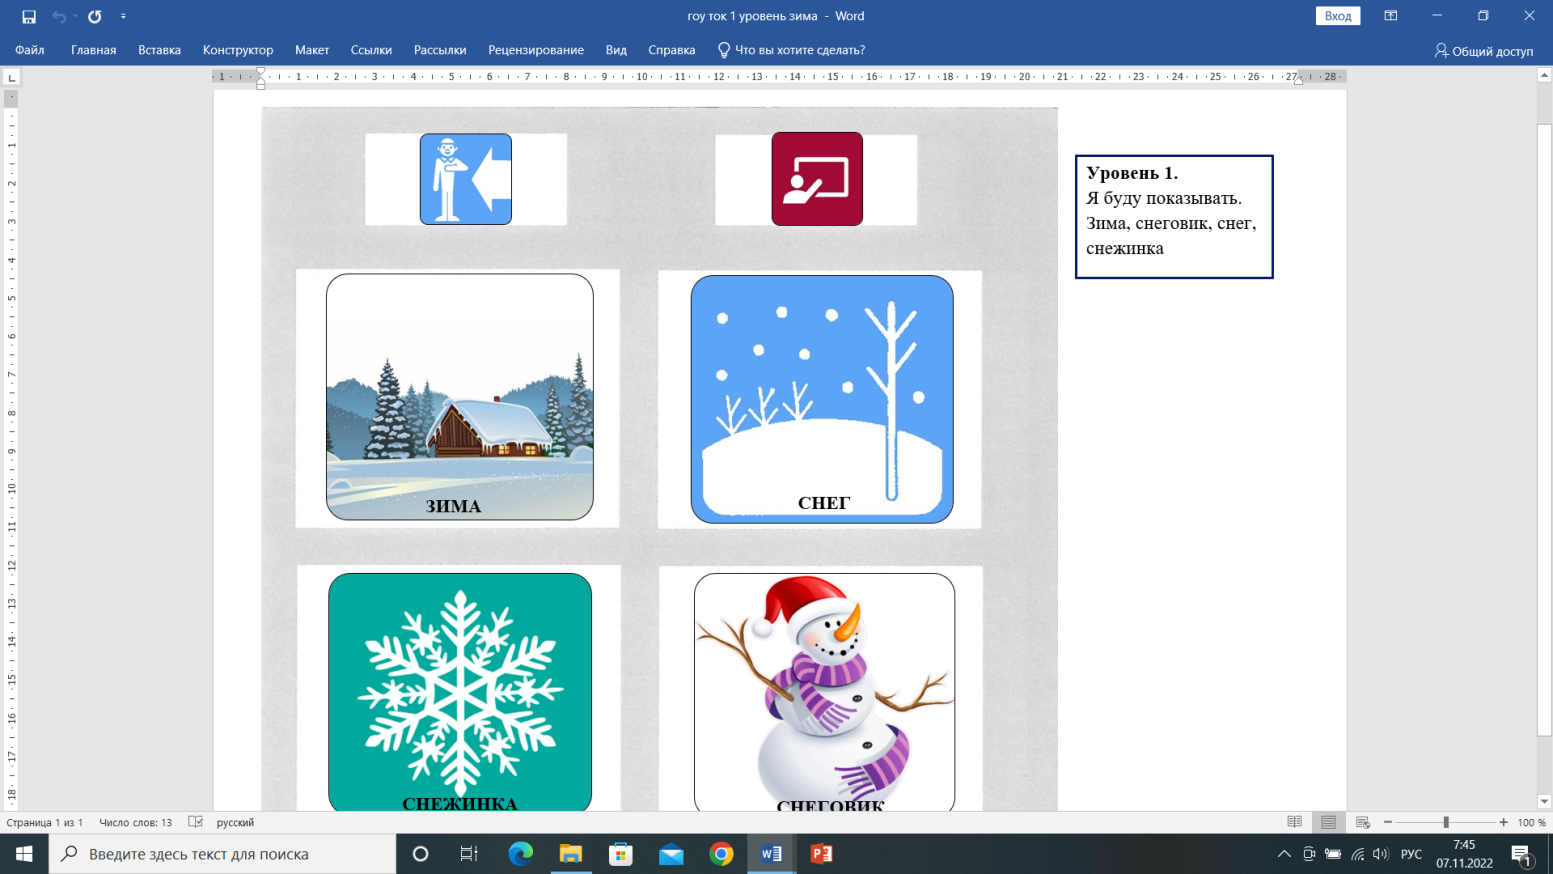Expand Customize Quick Access Toolbar dropdown
The image size is (1553, 874).
point(123,16)
